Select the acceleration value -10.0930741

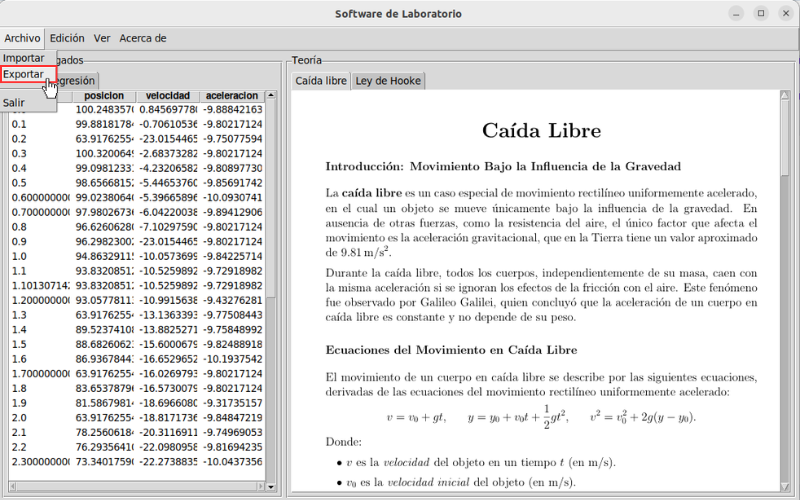pyautogui.click(x=232, y=198)
